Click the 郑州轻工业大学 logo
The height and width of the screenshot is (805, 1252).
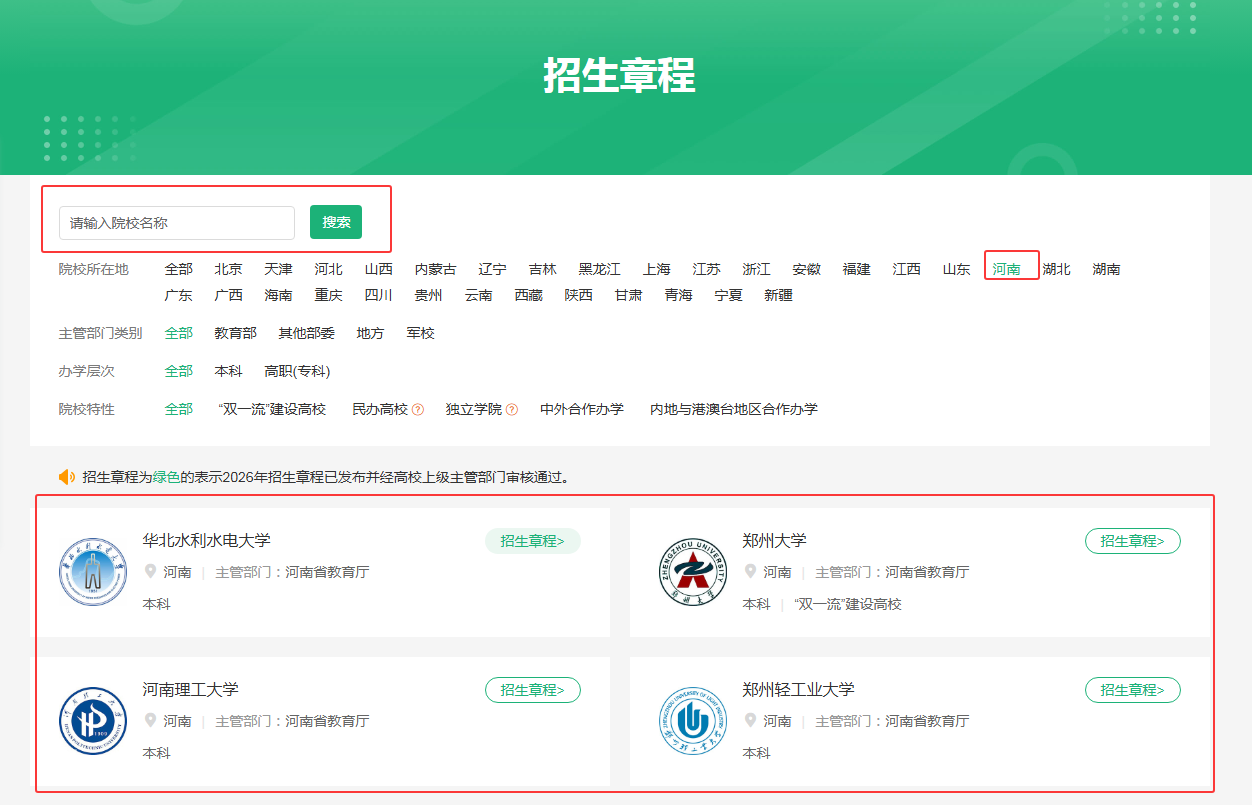click(x=693, y=720)
